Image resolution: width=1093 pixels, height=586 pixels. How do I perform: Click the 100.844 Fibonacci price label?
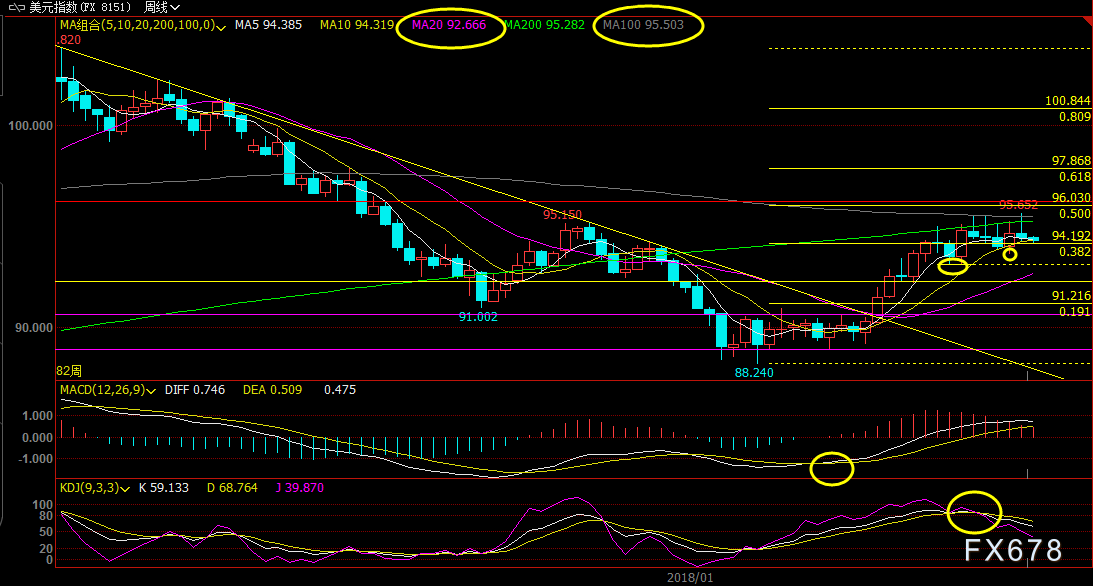(1067, 101)
